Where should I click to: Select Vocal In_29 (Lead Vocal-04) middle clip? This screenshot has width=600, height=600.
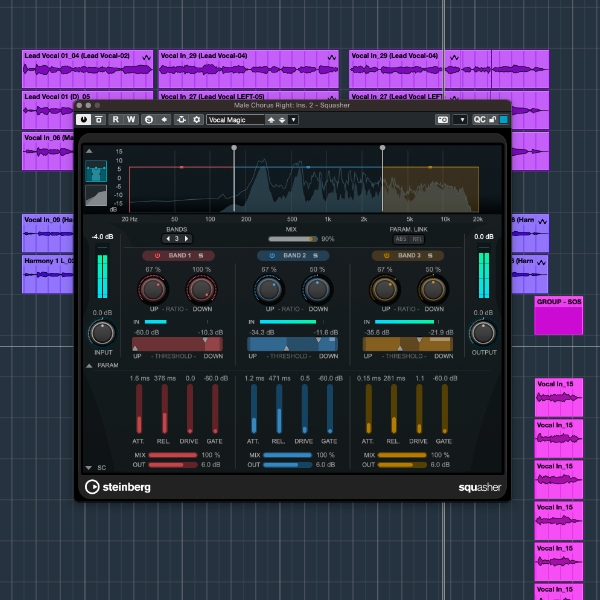[249, 69]
